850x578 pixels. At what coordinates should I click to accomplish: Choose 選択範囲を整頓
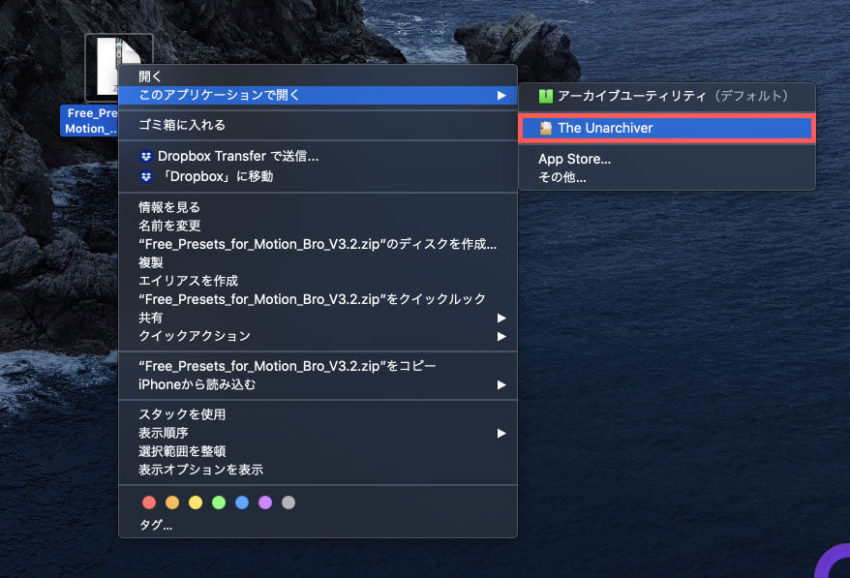point(318,452)
